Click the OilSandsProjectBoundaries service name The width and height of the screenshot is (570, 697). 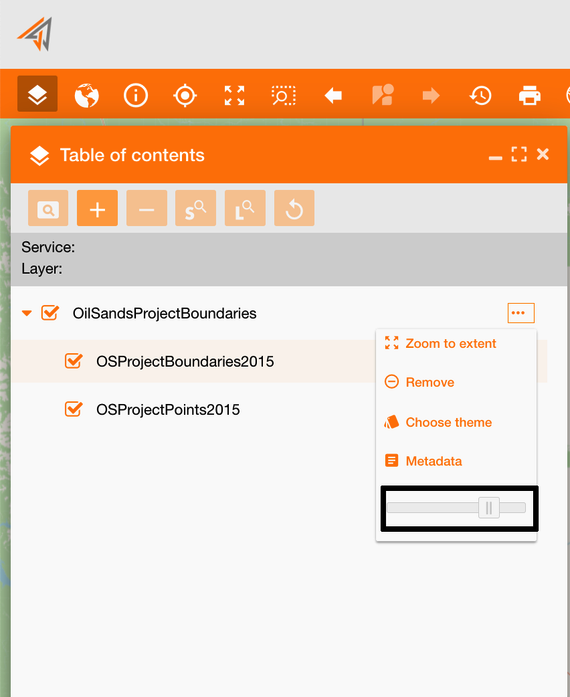click(x=165, y=313)
